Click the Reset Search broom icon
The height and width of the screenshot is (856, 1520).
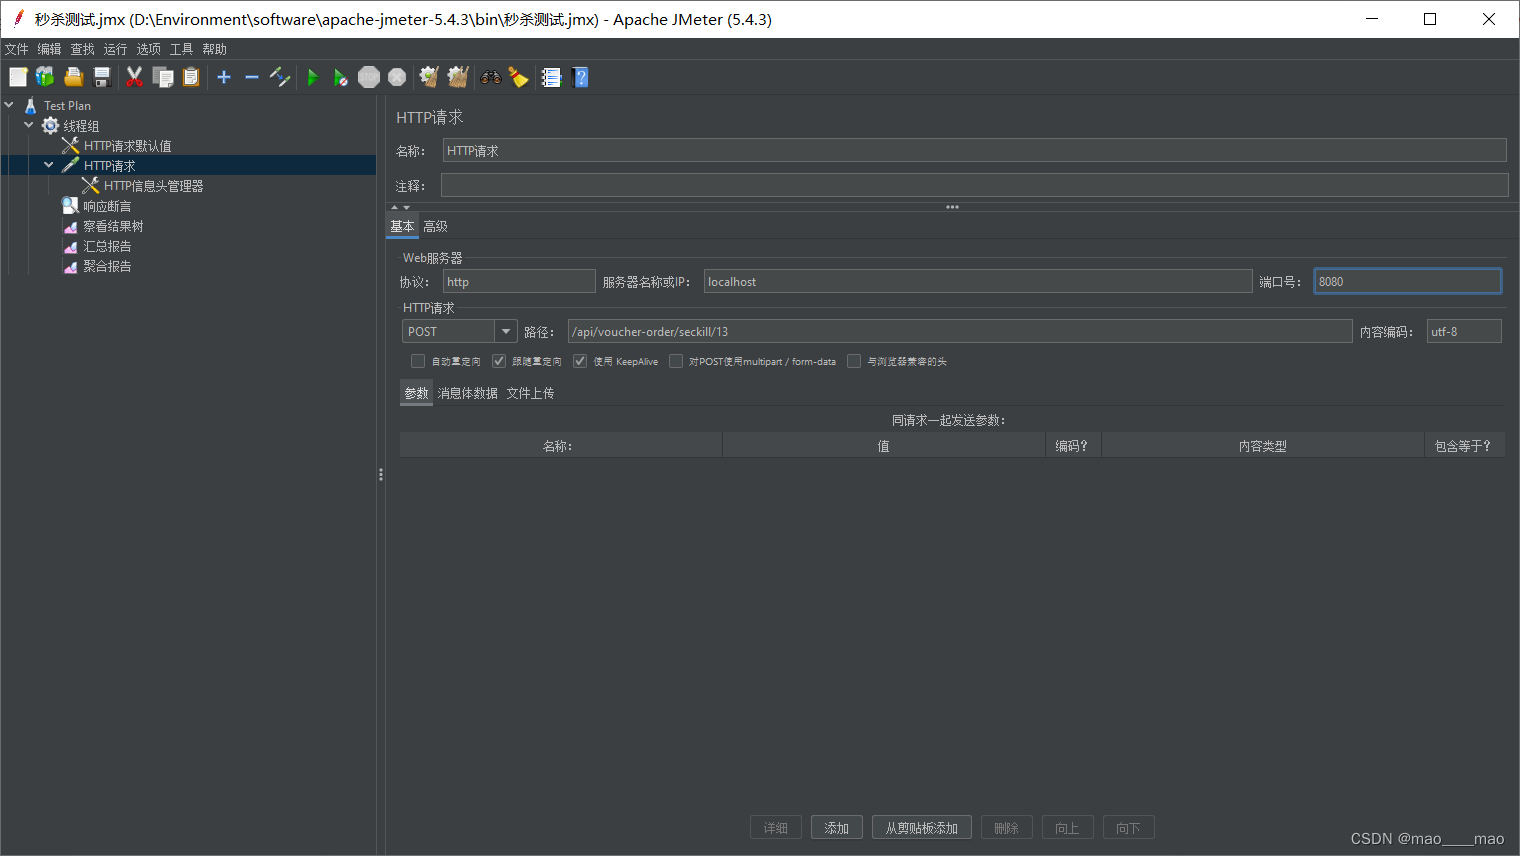518,77
